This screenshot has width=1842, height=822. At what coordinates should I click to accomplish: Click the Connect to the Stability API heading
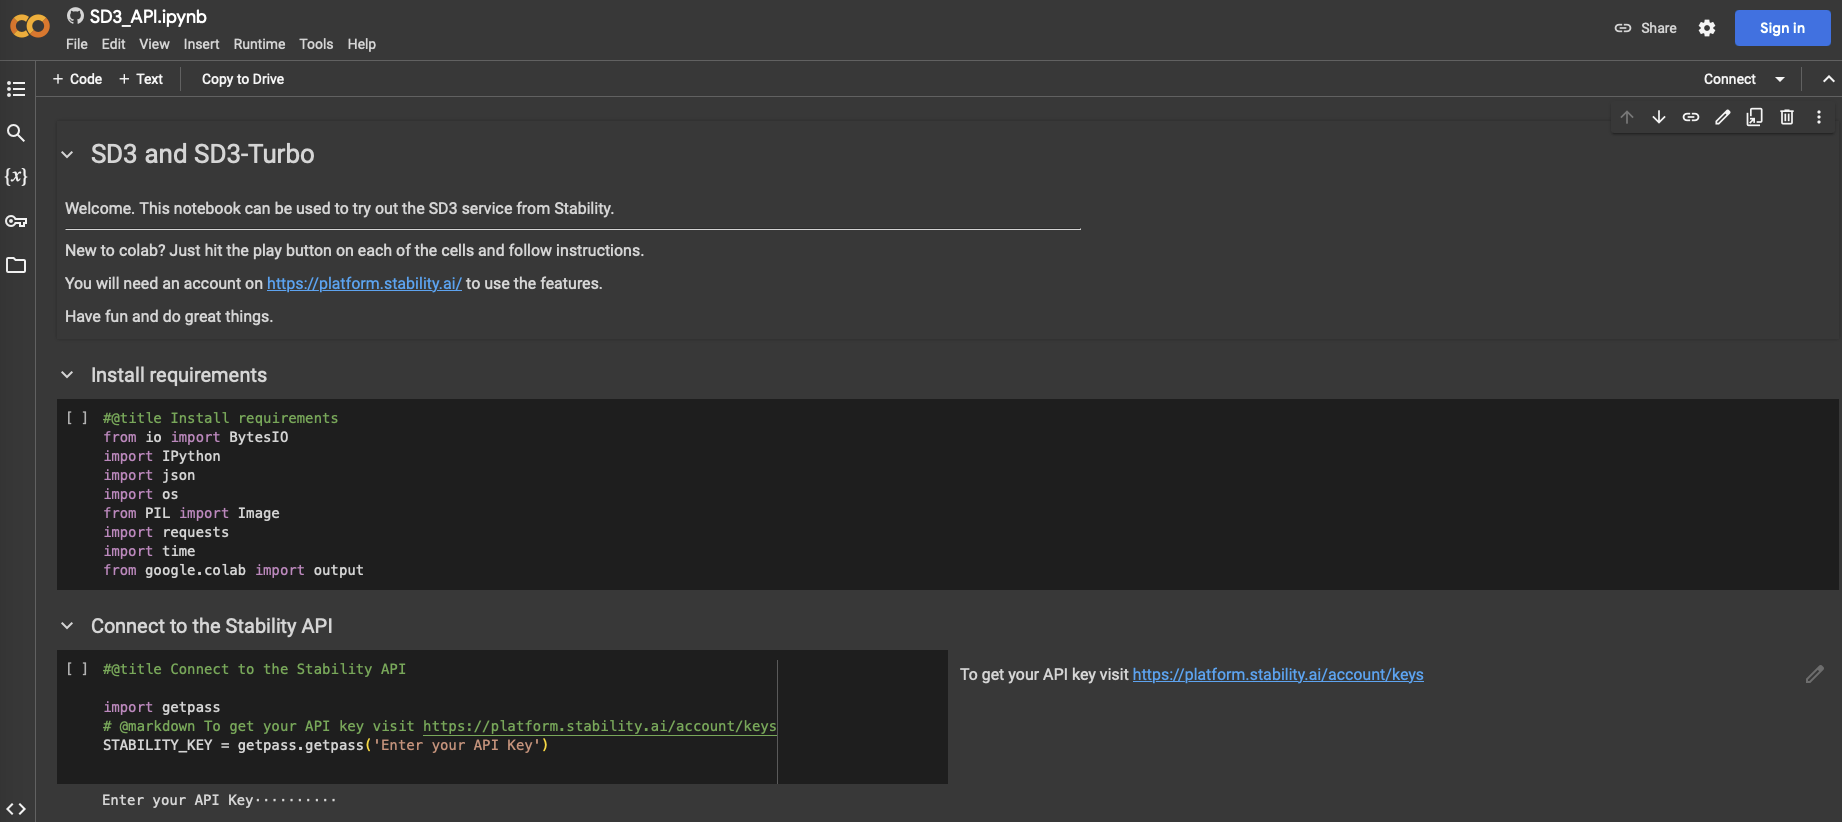pos(212,626)
